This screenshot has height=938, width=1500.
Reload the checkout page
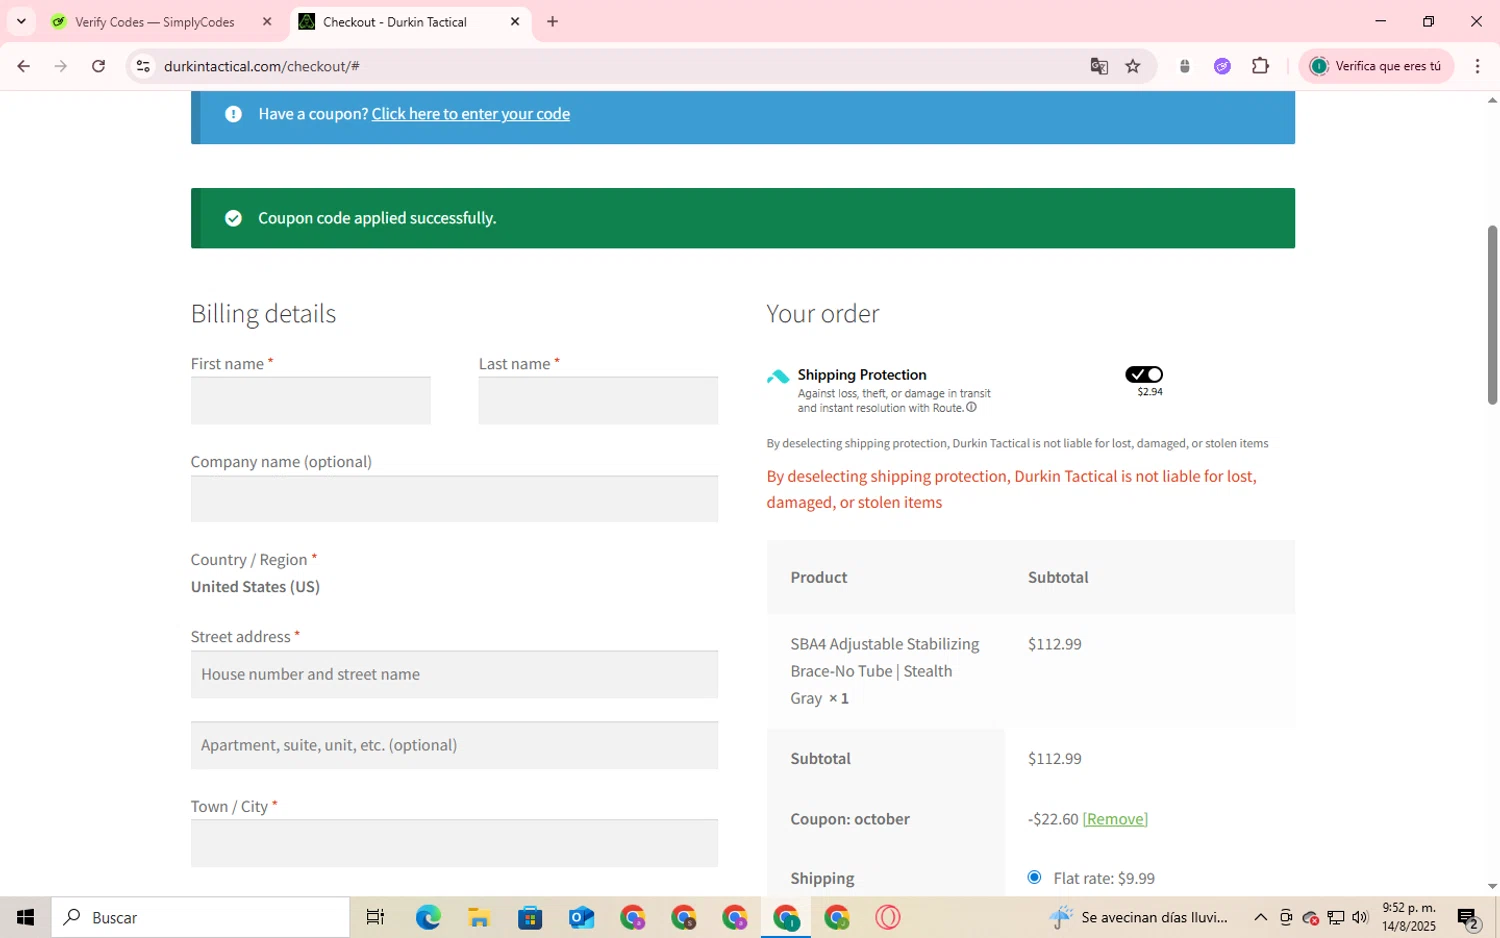98,66
